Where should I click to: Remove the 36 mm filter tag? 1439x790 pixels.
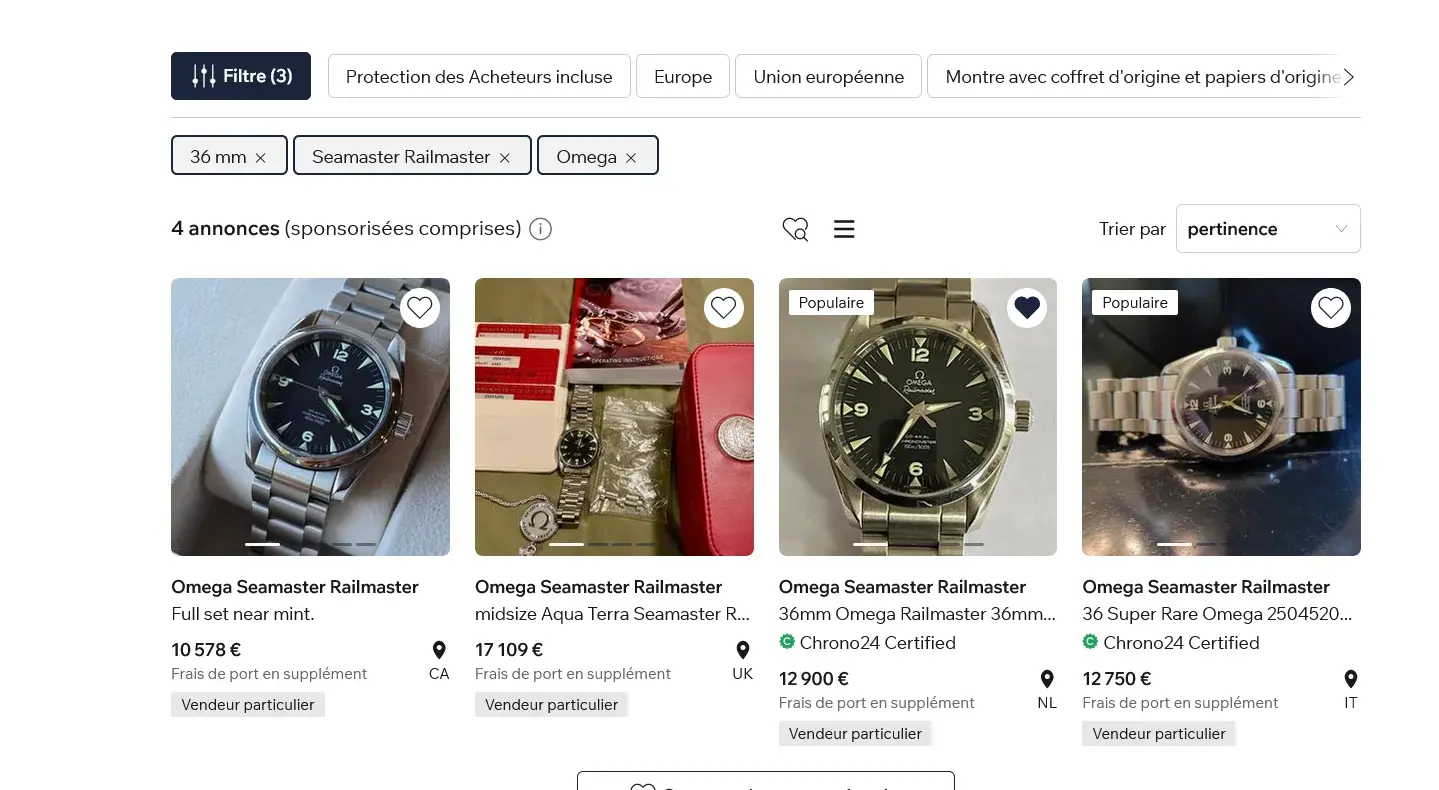[259, 156]
